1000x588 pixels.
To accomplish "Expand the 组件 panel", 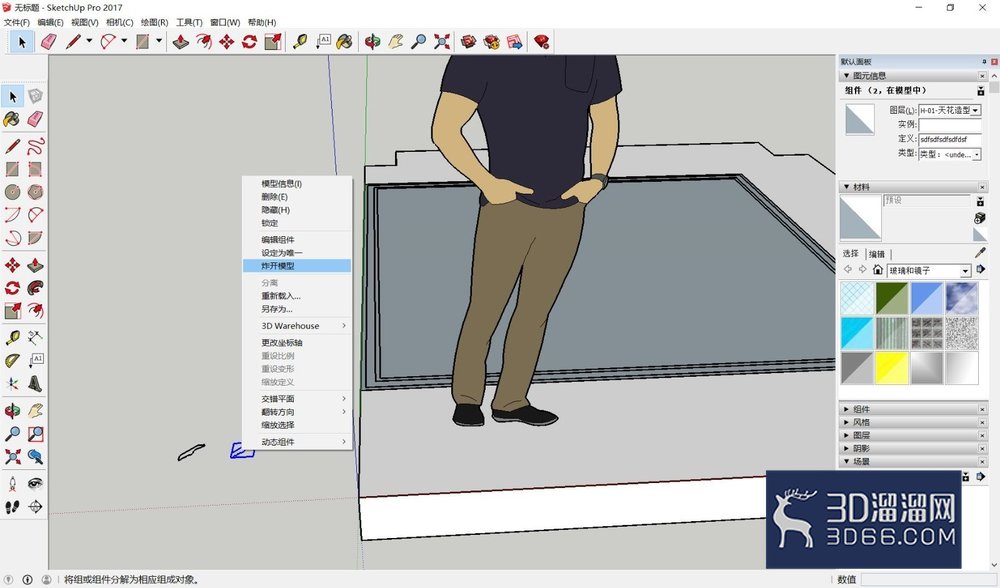I will 847,409.
